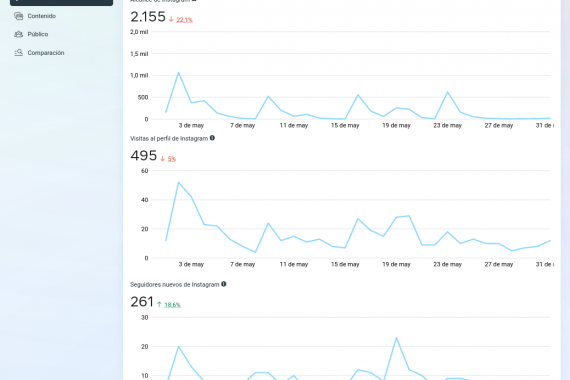570x380 pixels.
Task: Click the profile visits peak near 19 de may
Action: (x=409, y=216)
